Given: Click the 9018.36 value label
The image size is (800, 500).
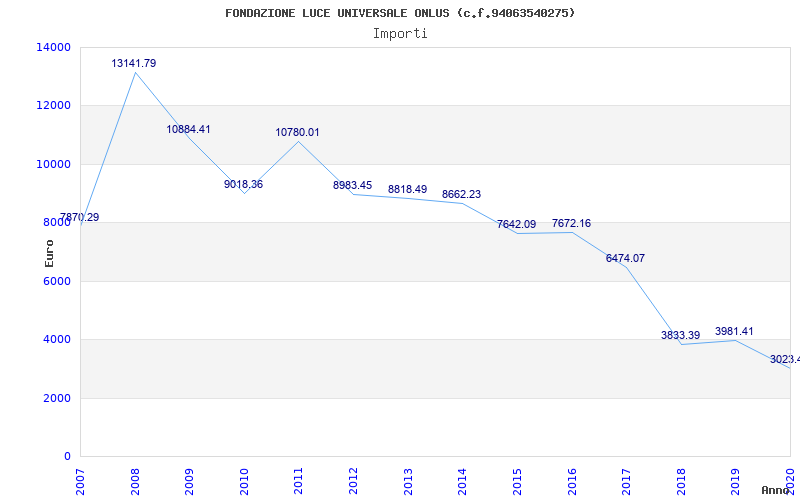Looking at the screenshot, I should [243, 185].
